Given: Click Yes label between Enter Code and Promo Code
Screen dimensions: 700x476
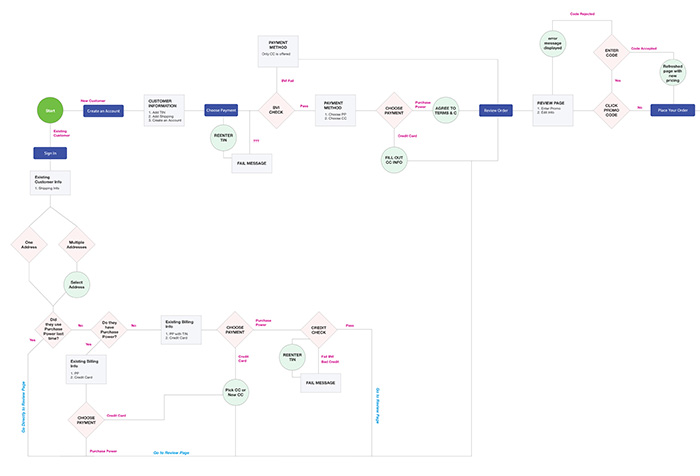Looking at the screenshot, I should pos(618,81).
